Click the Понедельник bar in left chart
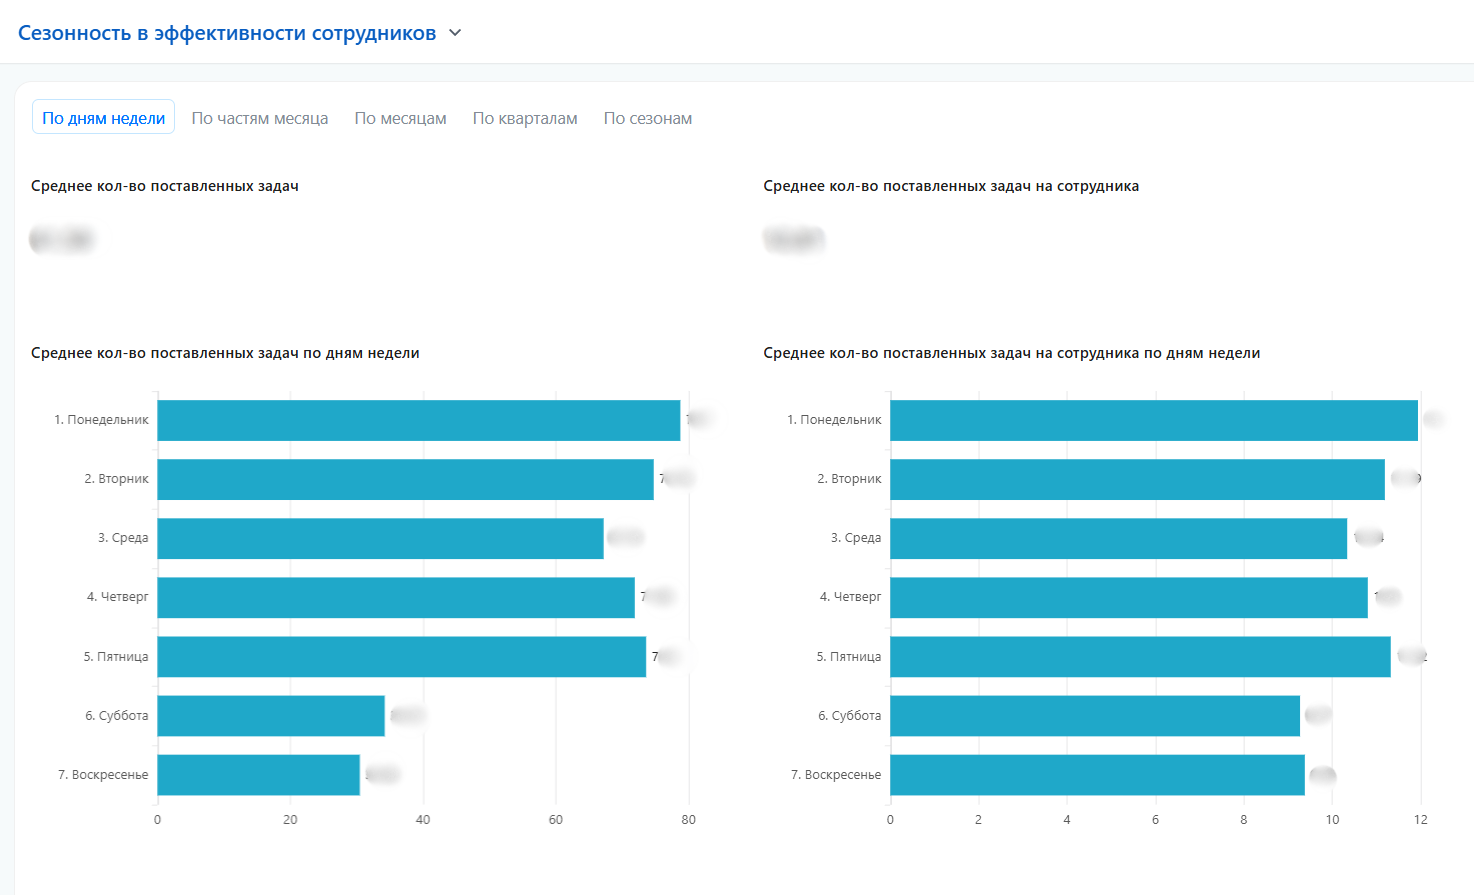1474x895 pixels. coord(418,420)
